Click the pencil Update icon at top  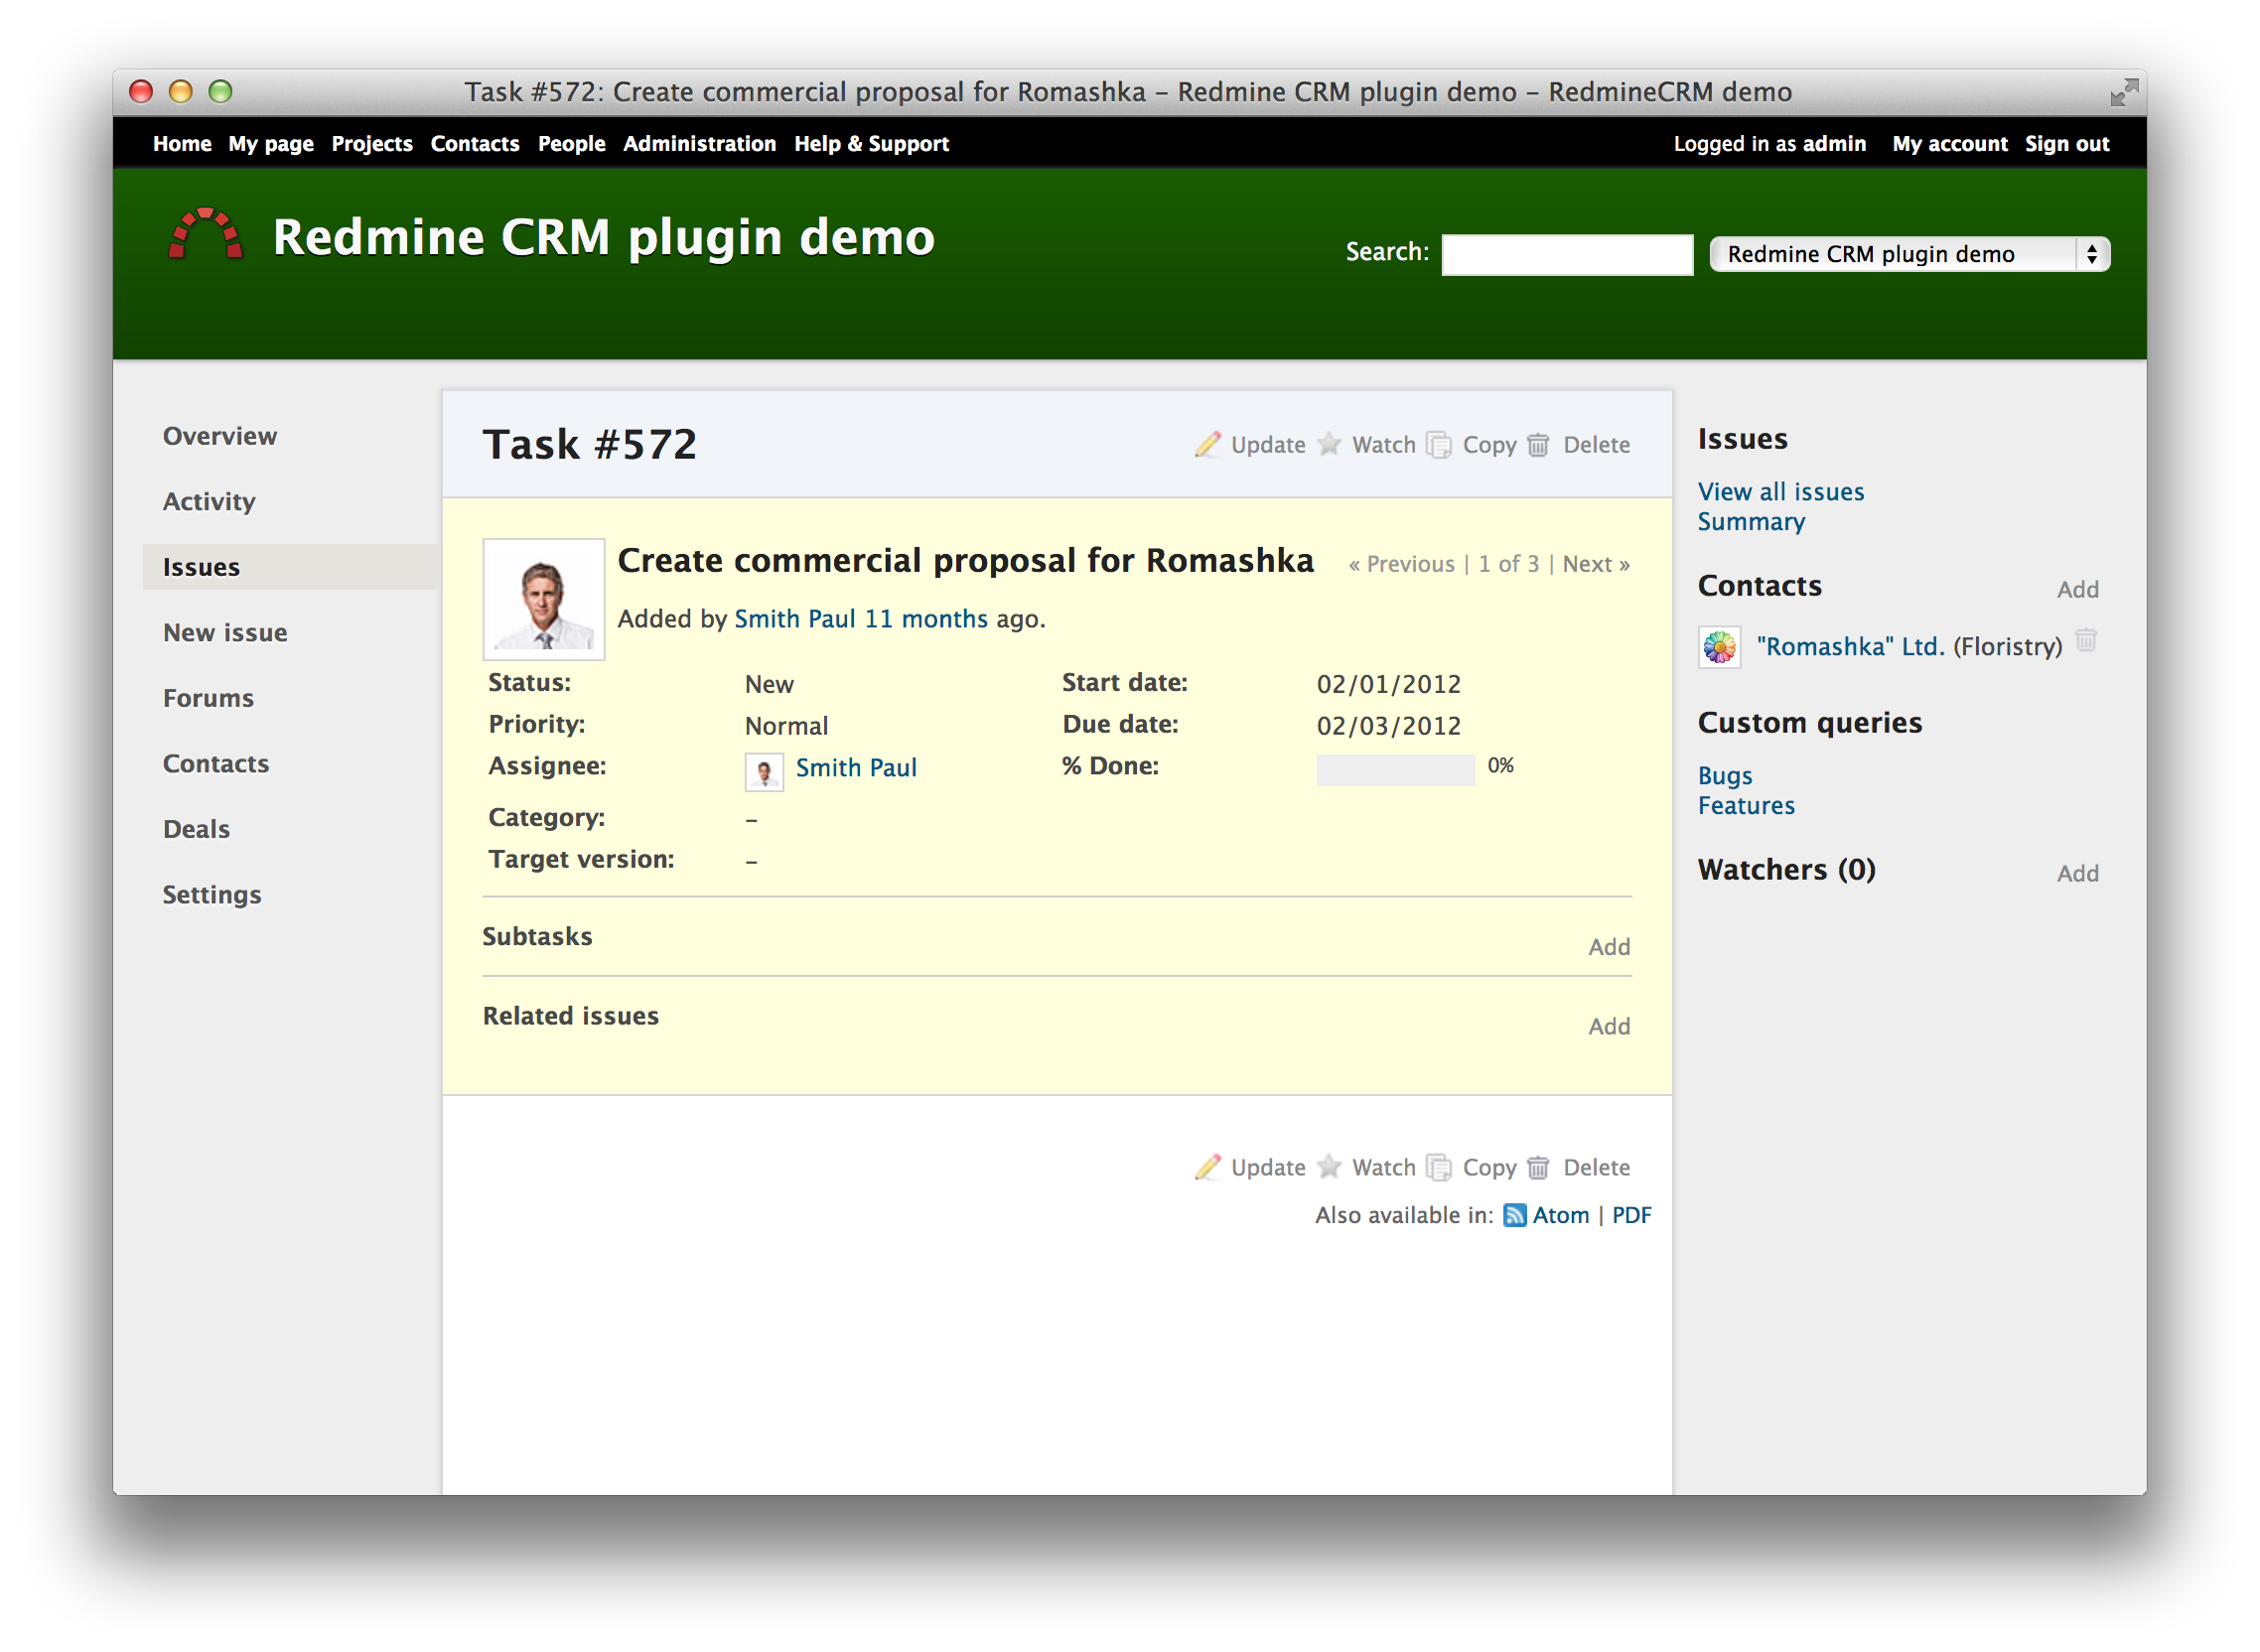[x=1207, y=445]
